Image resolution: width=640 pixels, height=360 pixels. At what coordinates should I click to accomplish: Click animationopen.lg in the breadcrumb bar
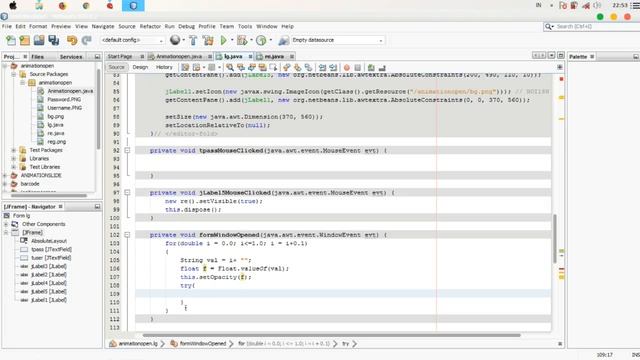(x=138, y=344)
